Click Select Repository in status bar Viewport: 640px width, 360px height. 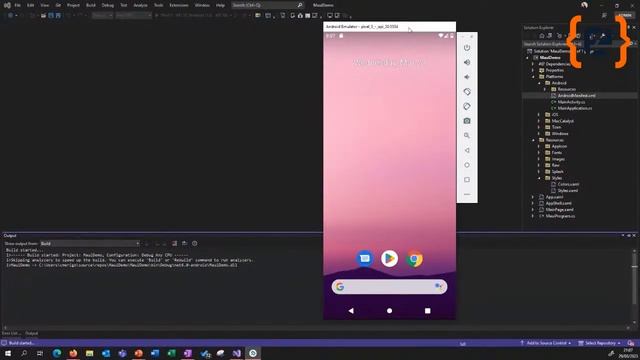(600, 343)
